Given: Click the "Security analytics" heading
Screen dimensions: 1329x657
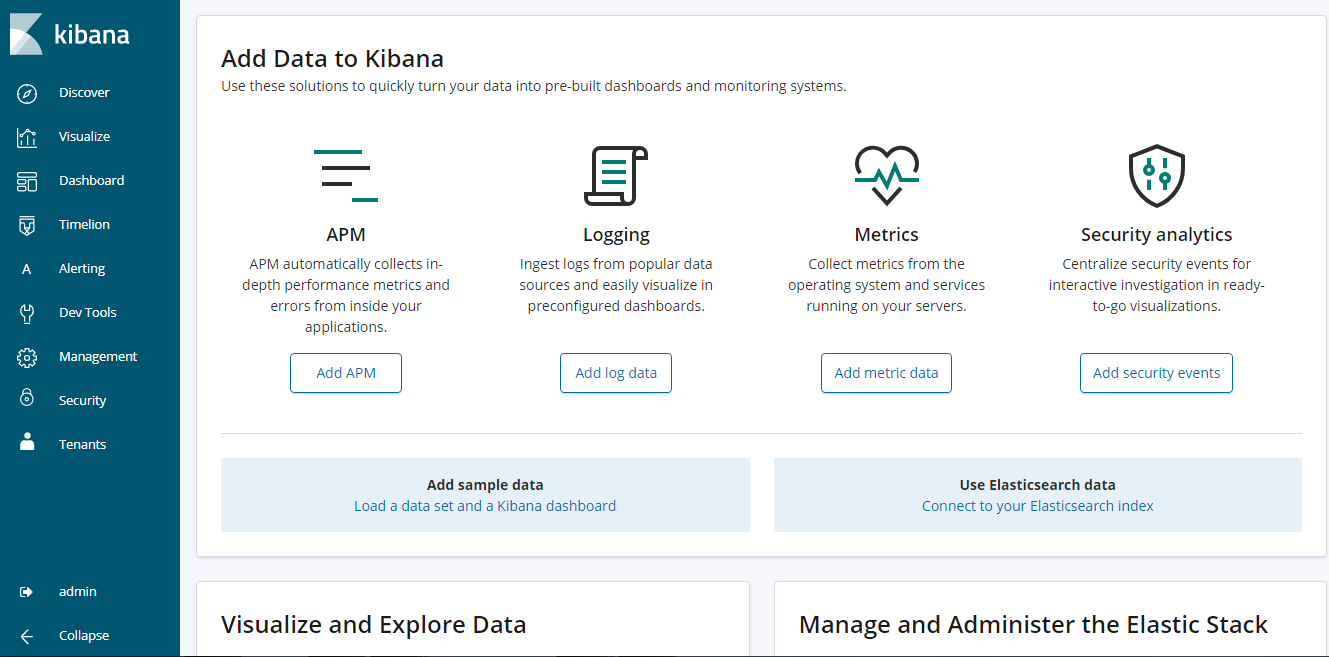Looking at the screenshot, I should click(1156, 235).
